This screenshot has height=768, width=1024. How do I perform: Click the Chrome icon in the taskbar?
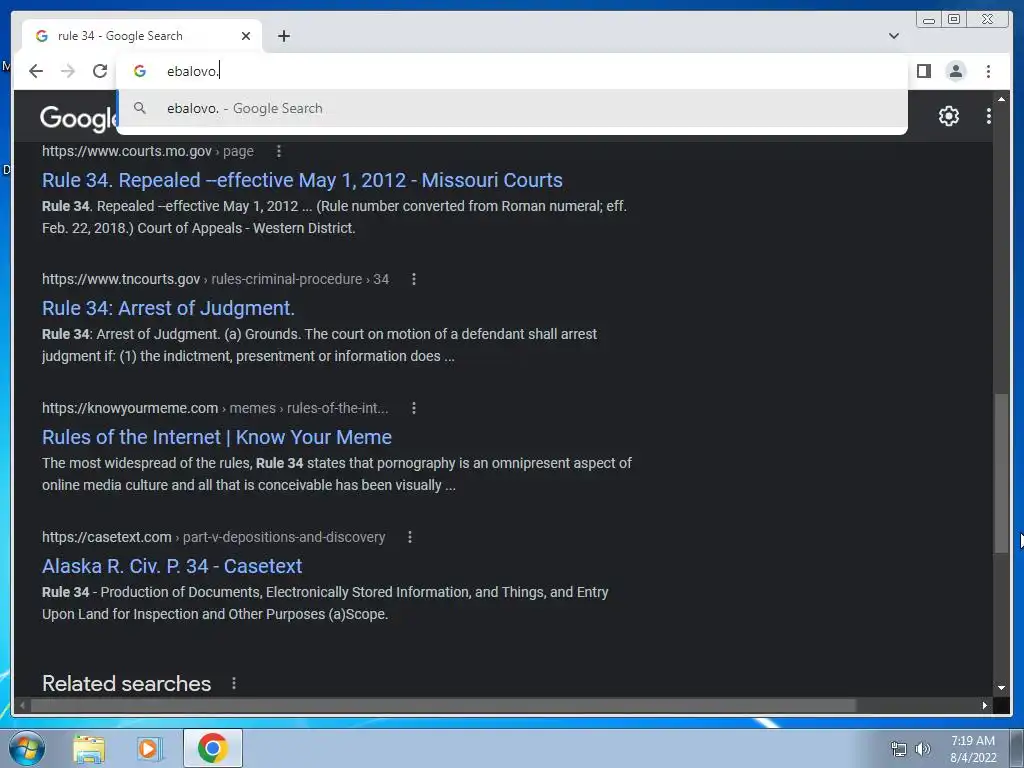pyautogui.click(x=212, y=748)
